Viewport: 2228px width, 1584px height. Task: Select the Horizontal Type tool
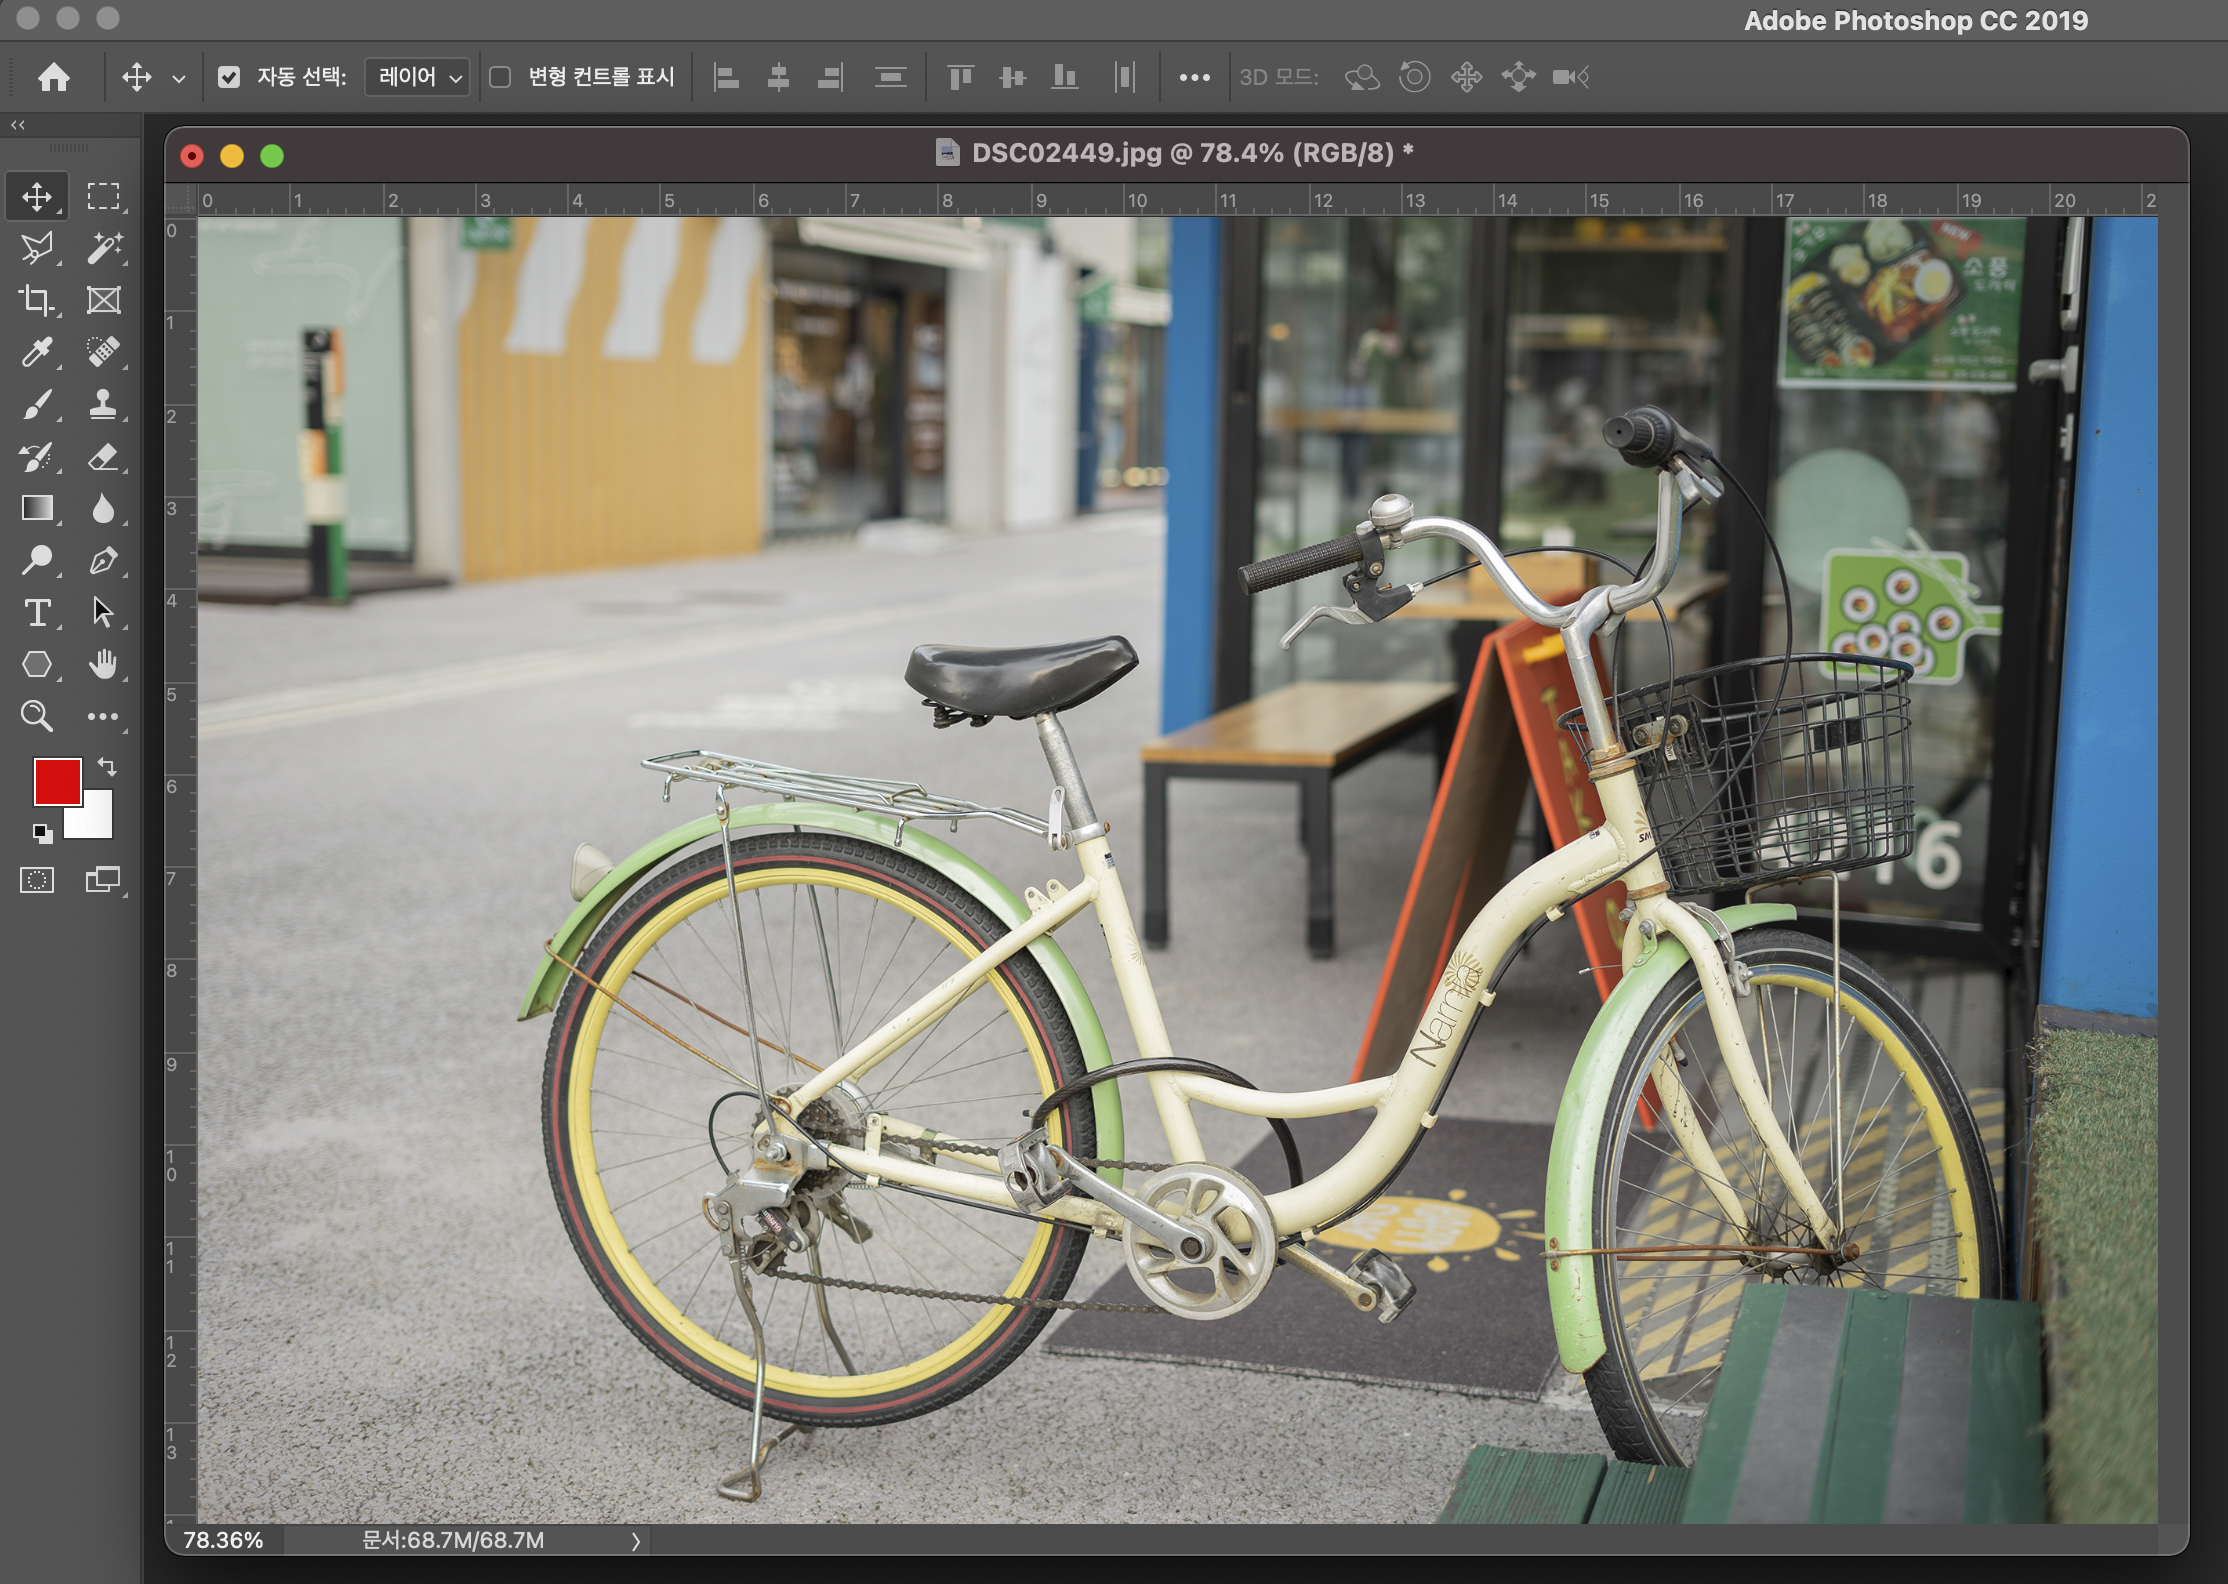point(37,612)
